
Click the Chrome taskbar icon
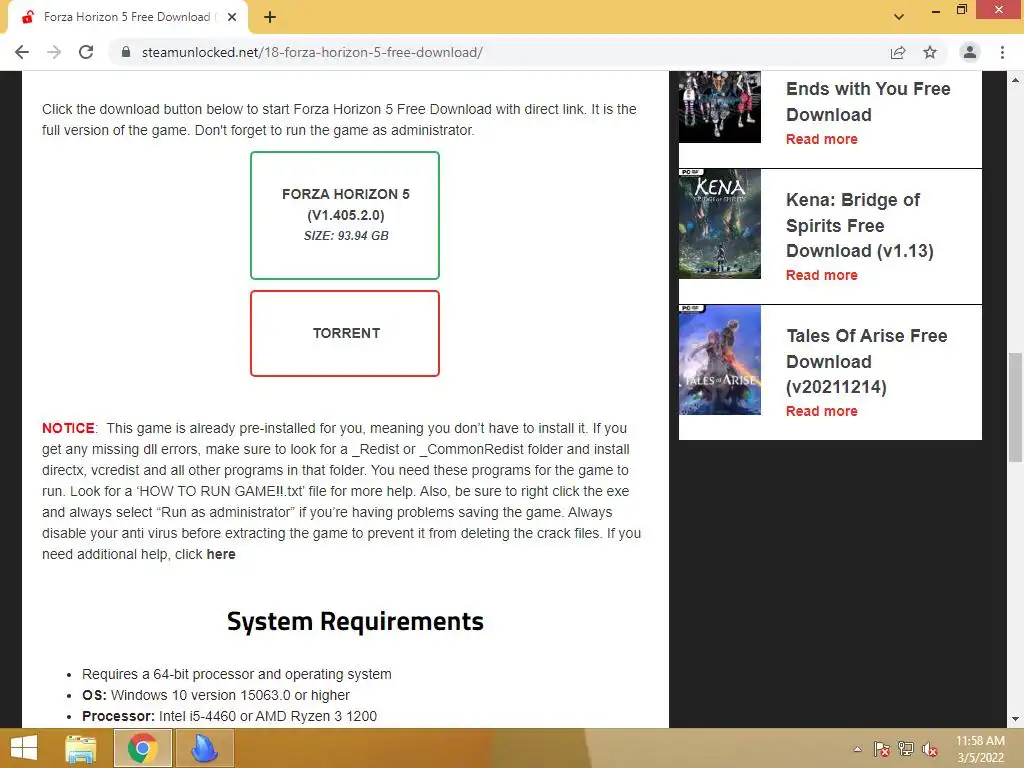[142, 748]
